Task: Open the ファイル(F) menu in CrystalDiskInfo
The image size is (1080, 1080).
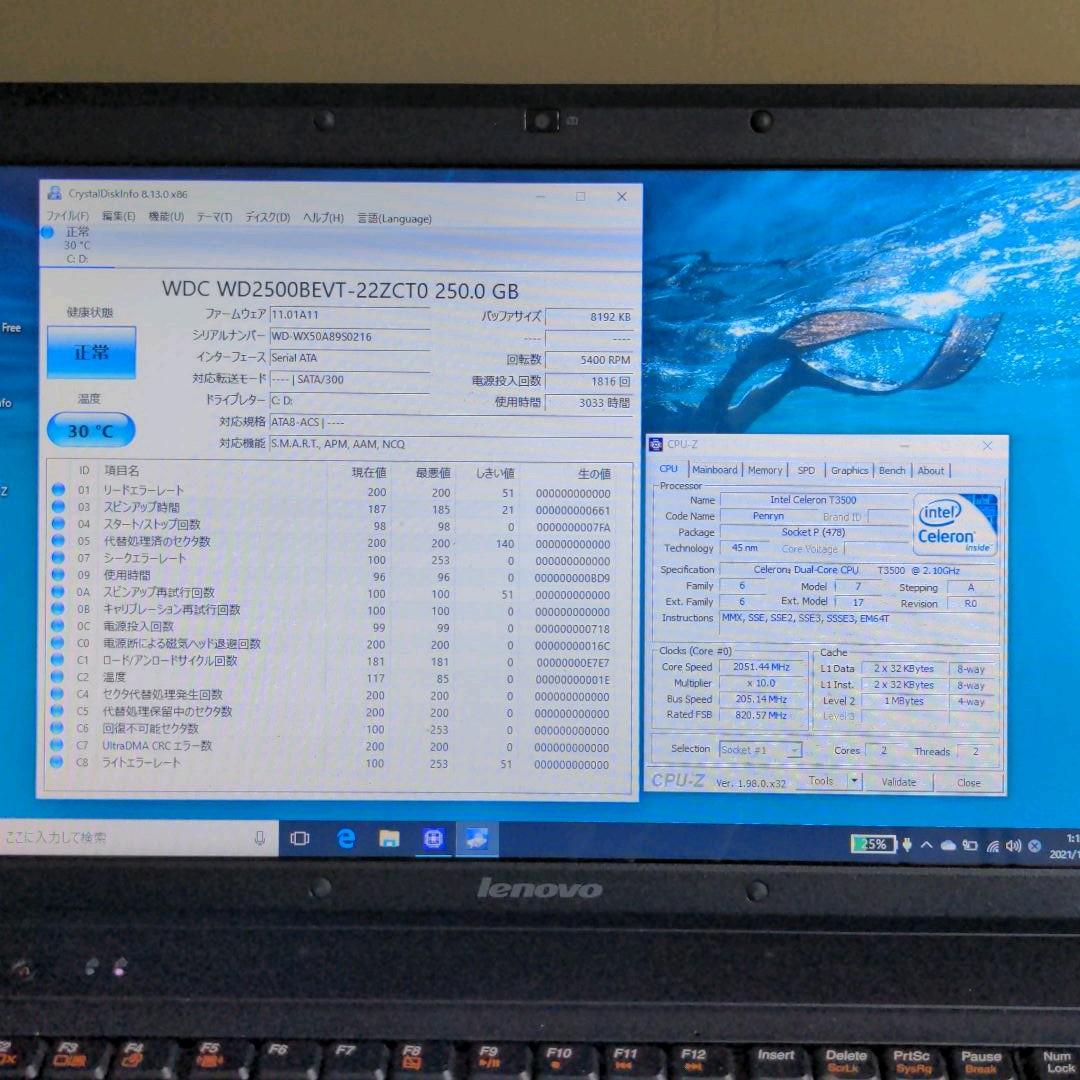Action: (x=68, y=216)
